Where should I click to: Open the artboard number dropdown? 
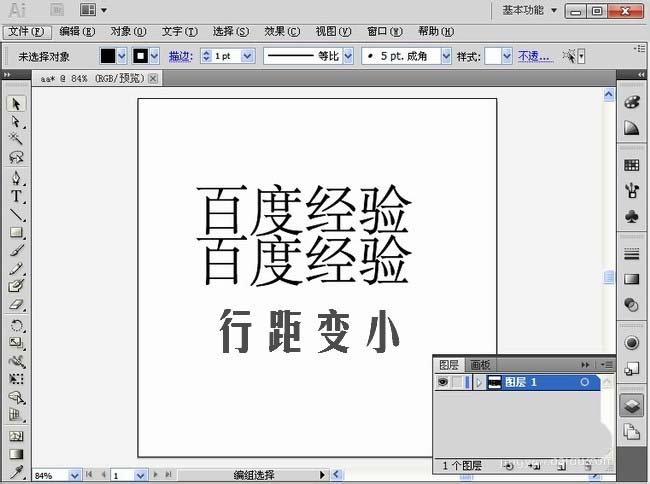pyautogui.click(x=141, y=475)
